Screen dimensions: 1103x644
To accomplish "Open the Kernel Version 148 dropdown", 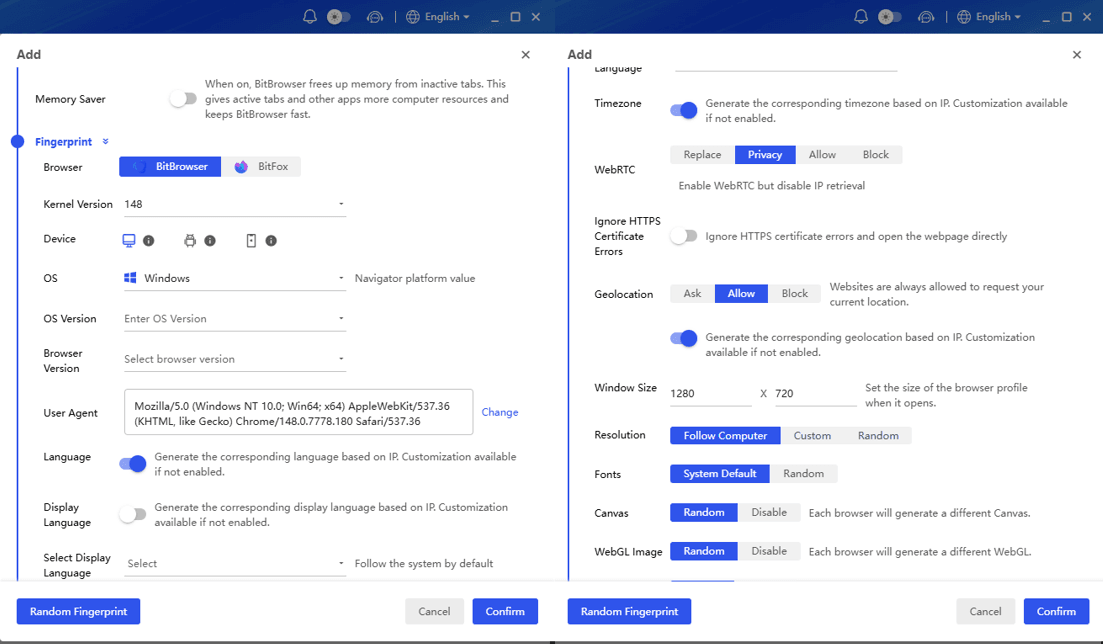I will click(235, 204).
